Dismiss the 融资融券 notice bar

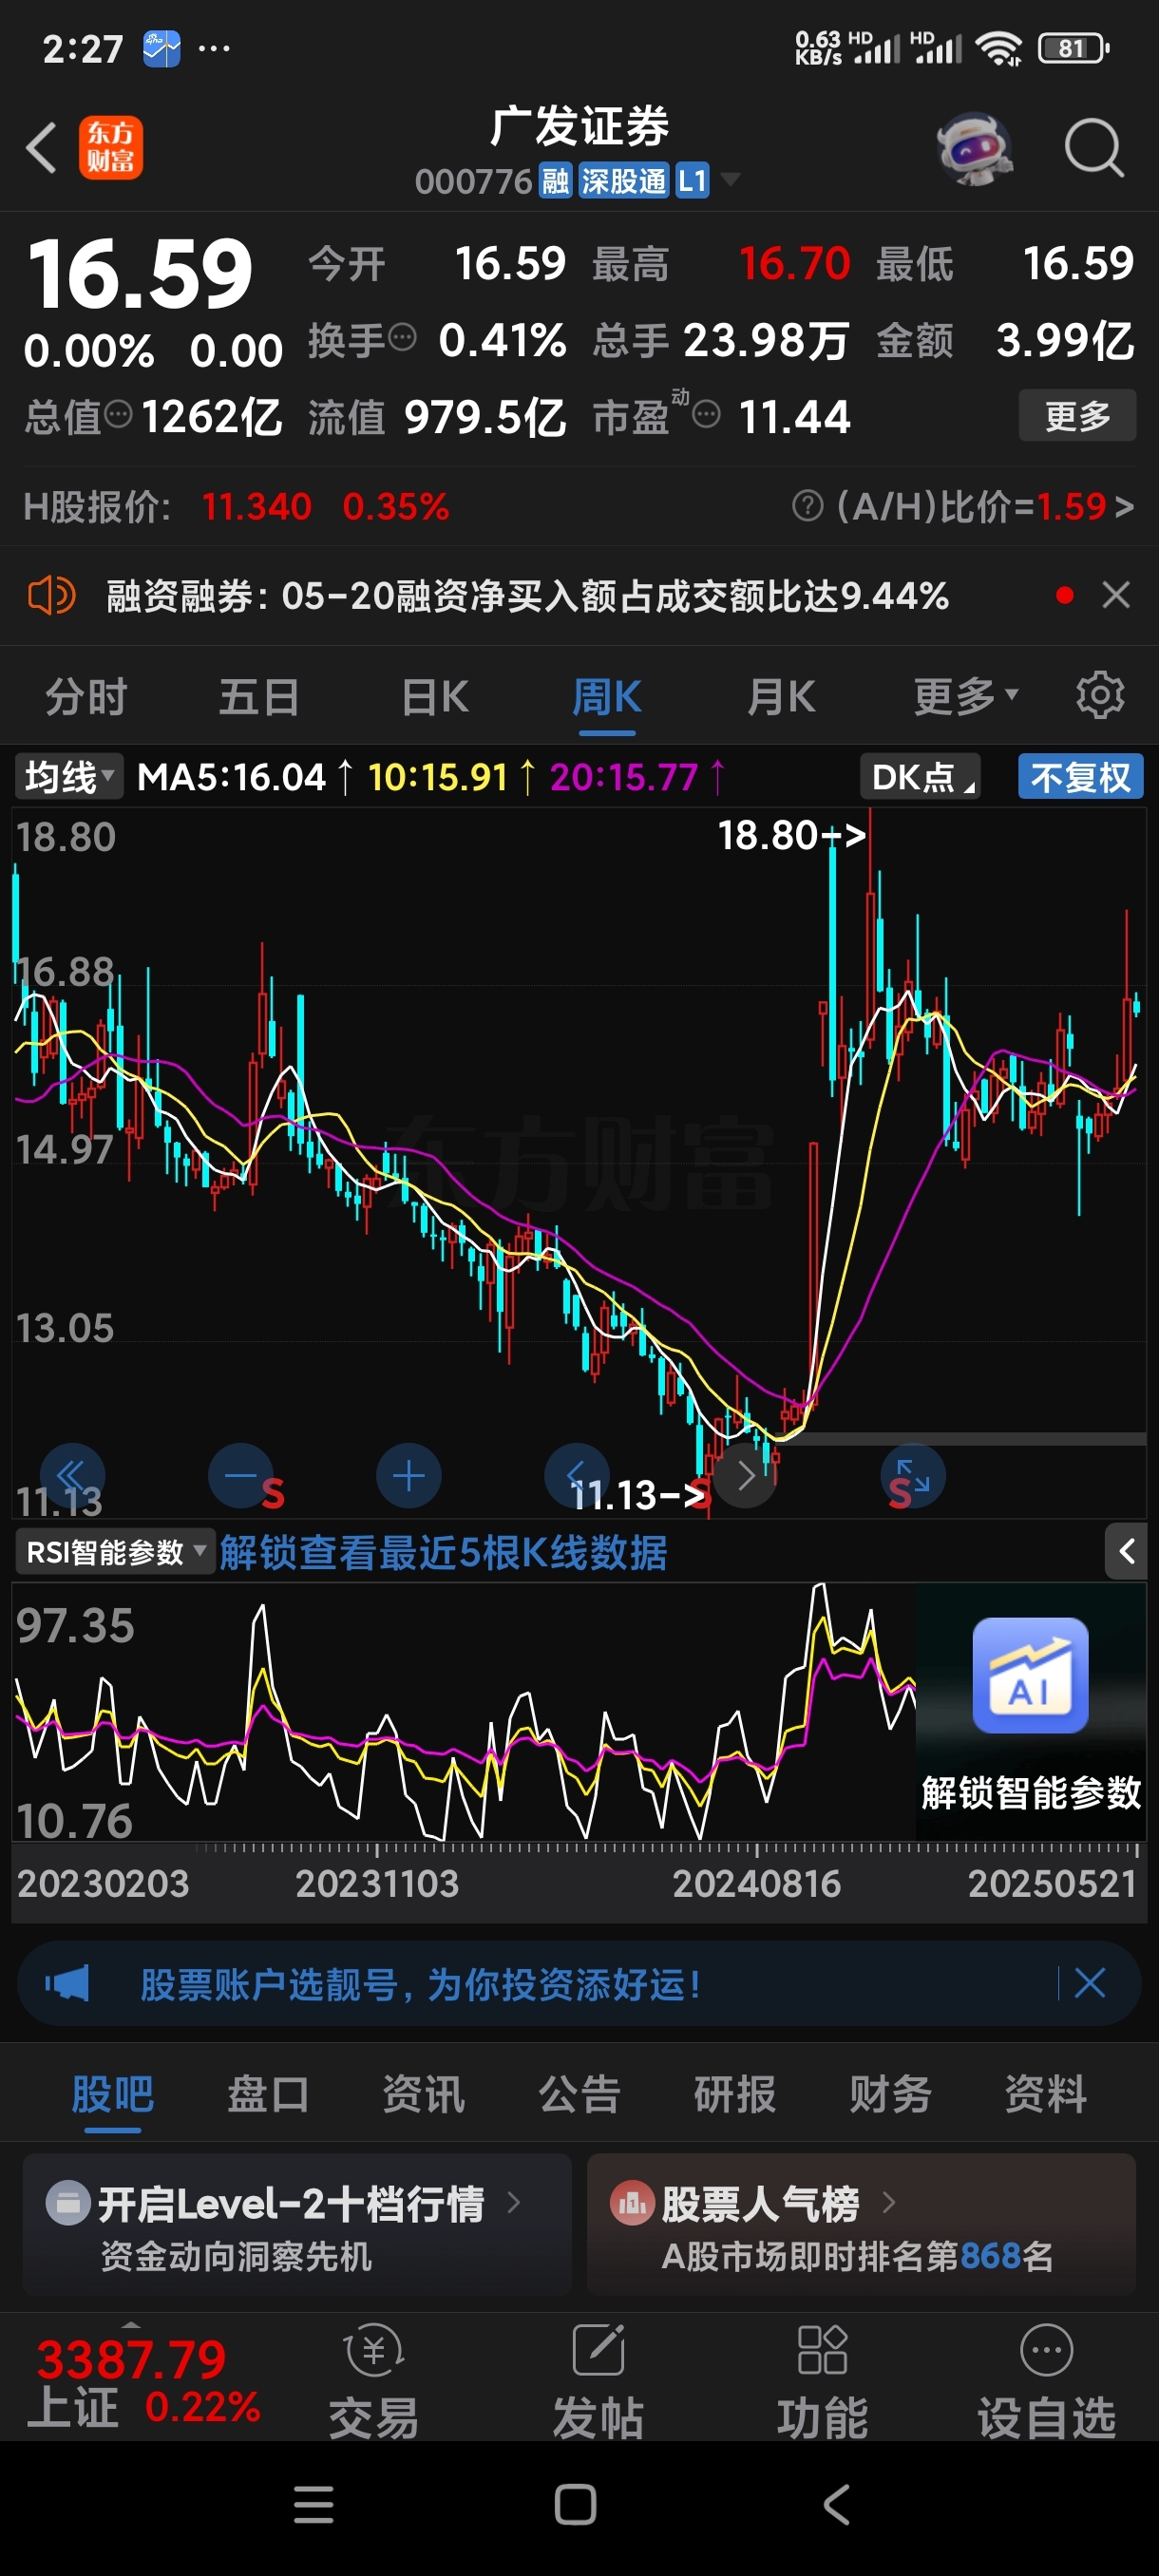click(1116, 596)
